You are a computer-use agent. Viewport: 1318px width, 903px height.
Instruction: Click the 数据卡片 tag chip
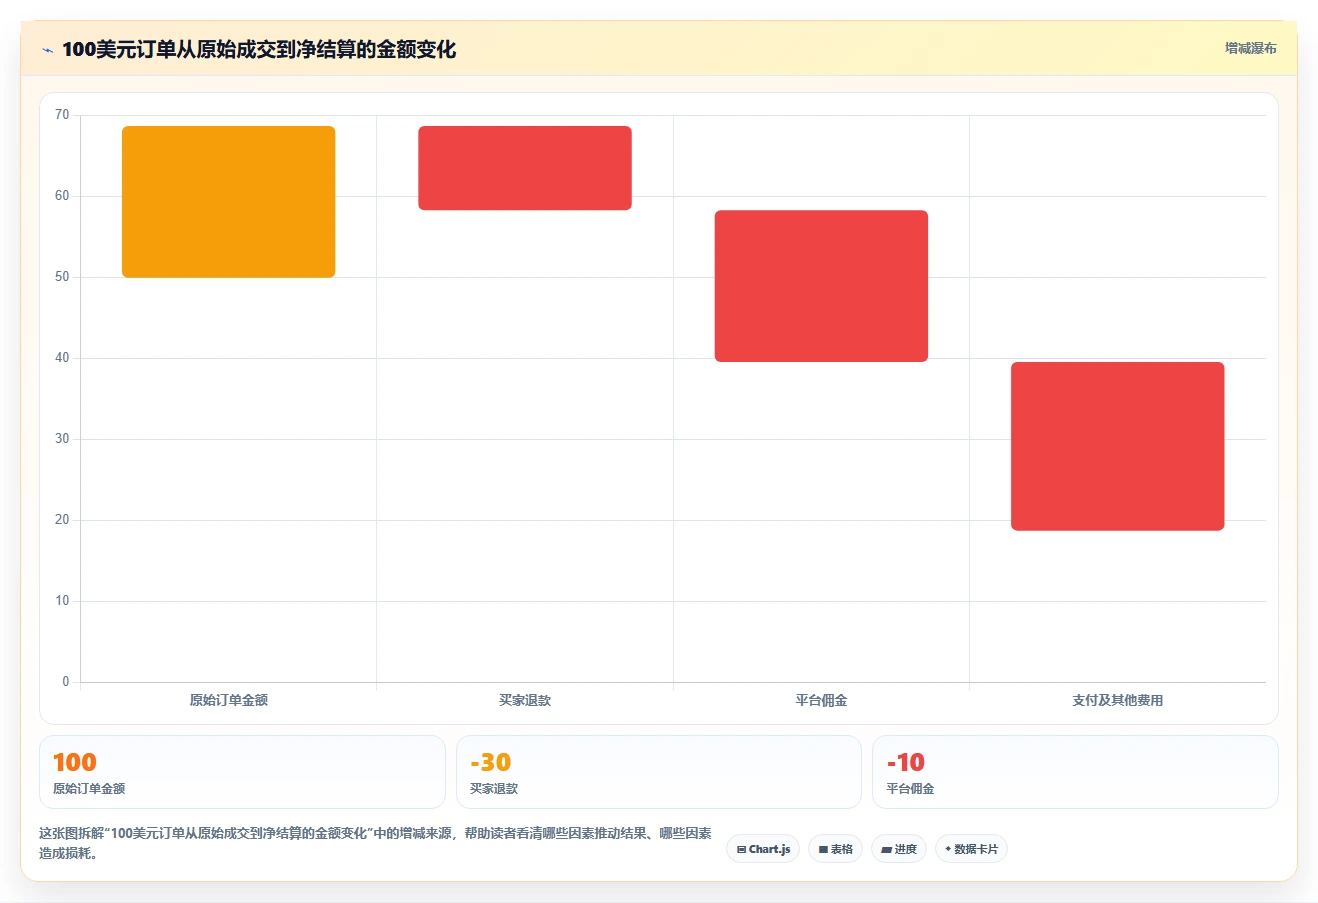971,849
